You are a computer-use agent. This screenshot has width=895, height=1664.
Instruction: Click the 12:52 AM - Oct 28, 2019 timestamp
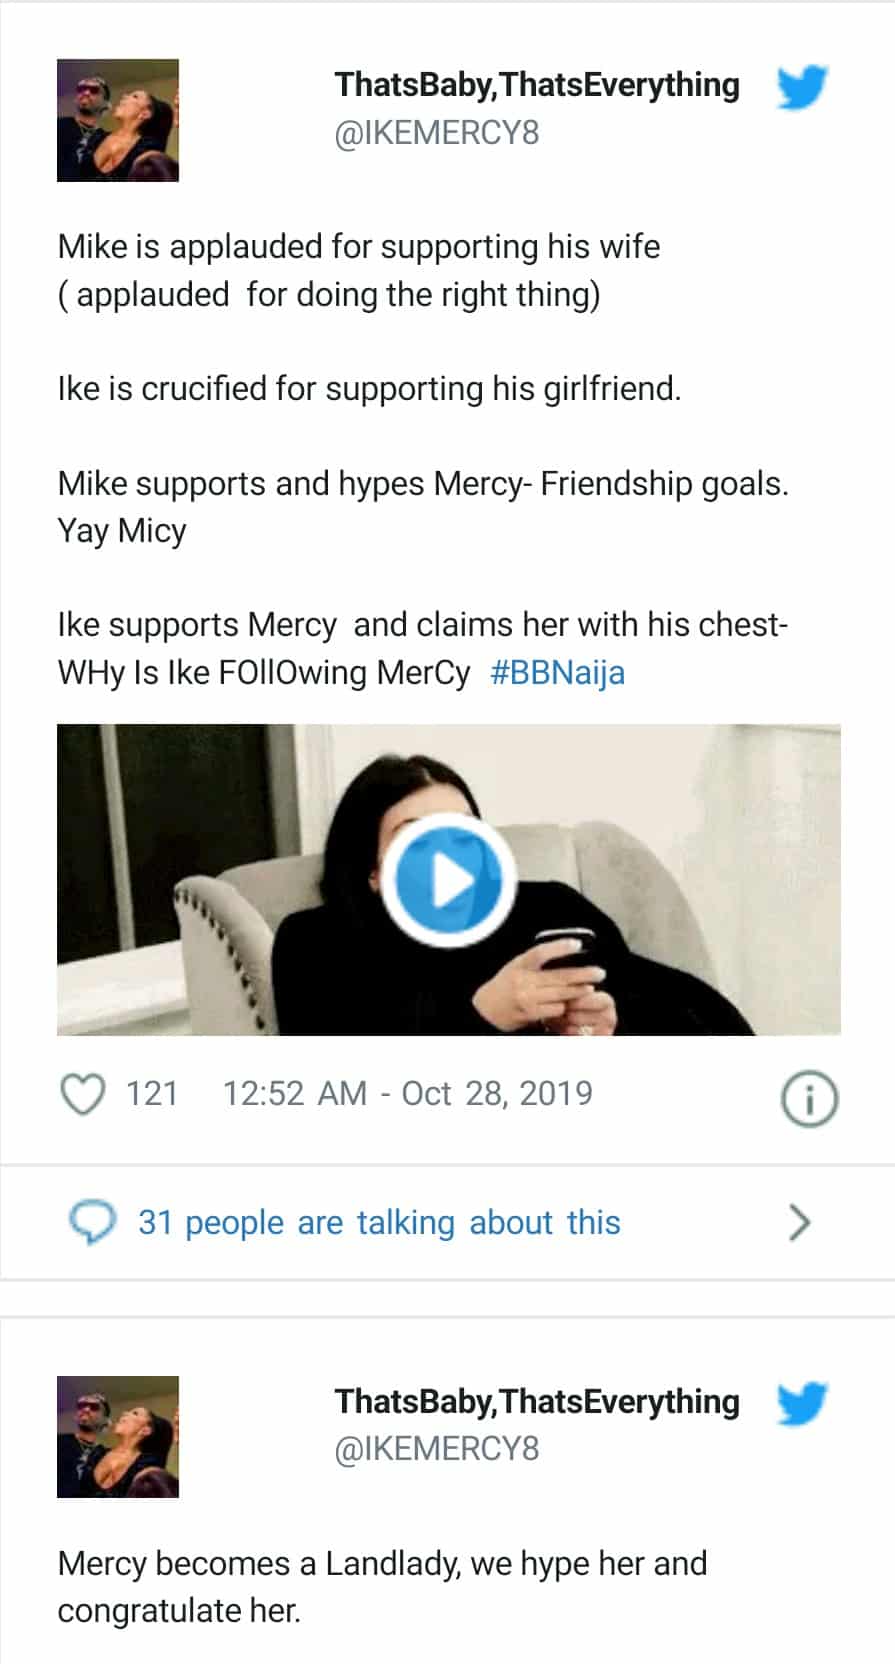[x=407, y=1094]
